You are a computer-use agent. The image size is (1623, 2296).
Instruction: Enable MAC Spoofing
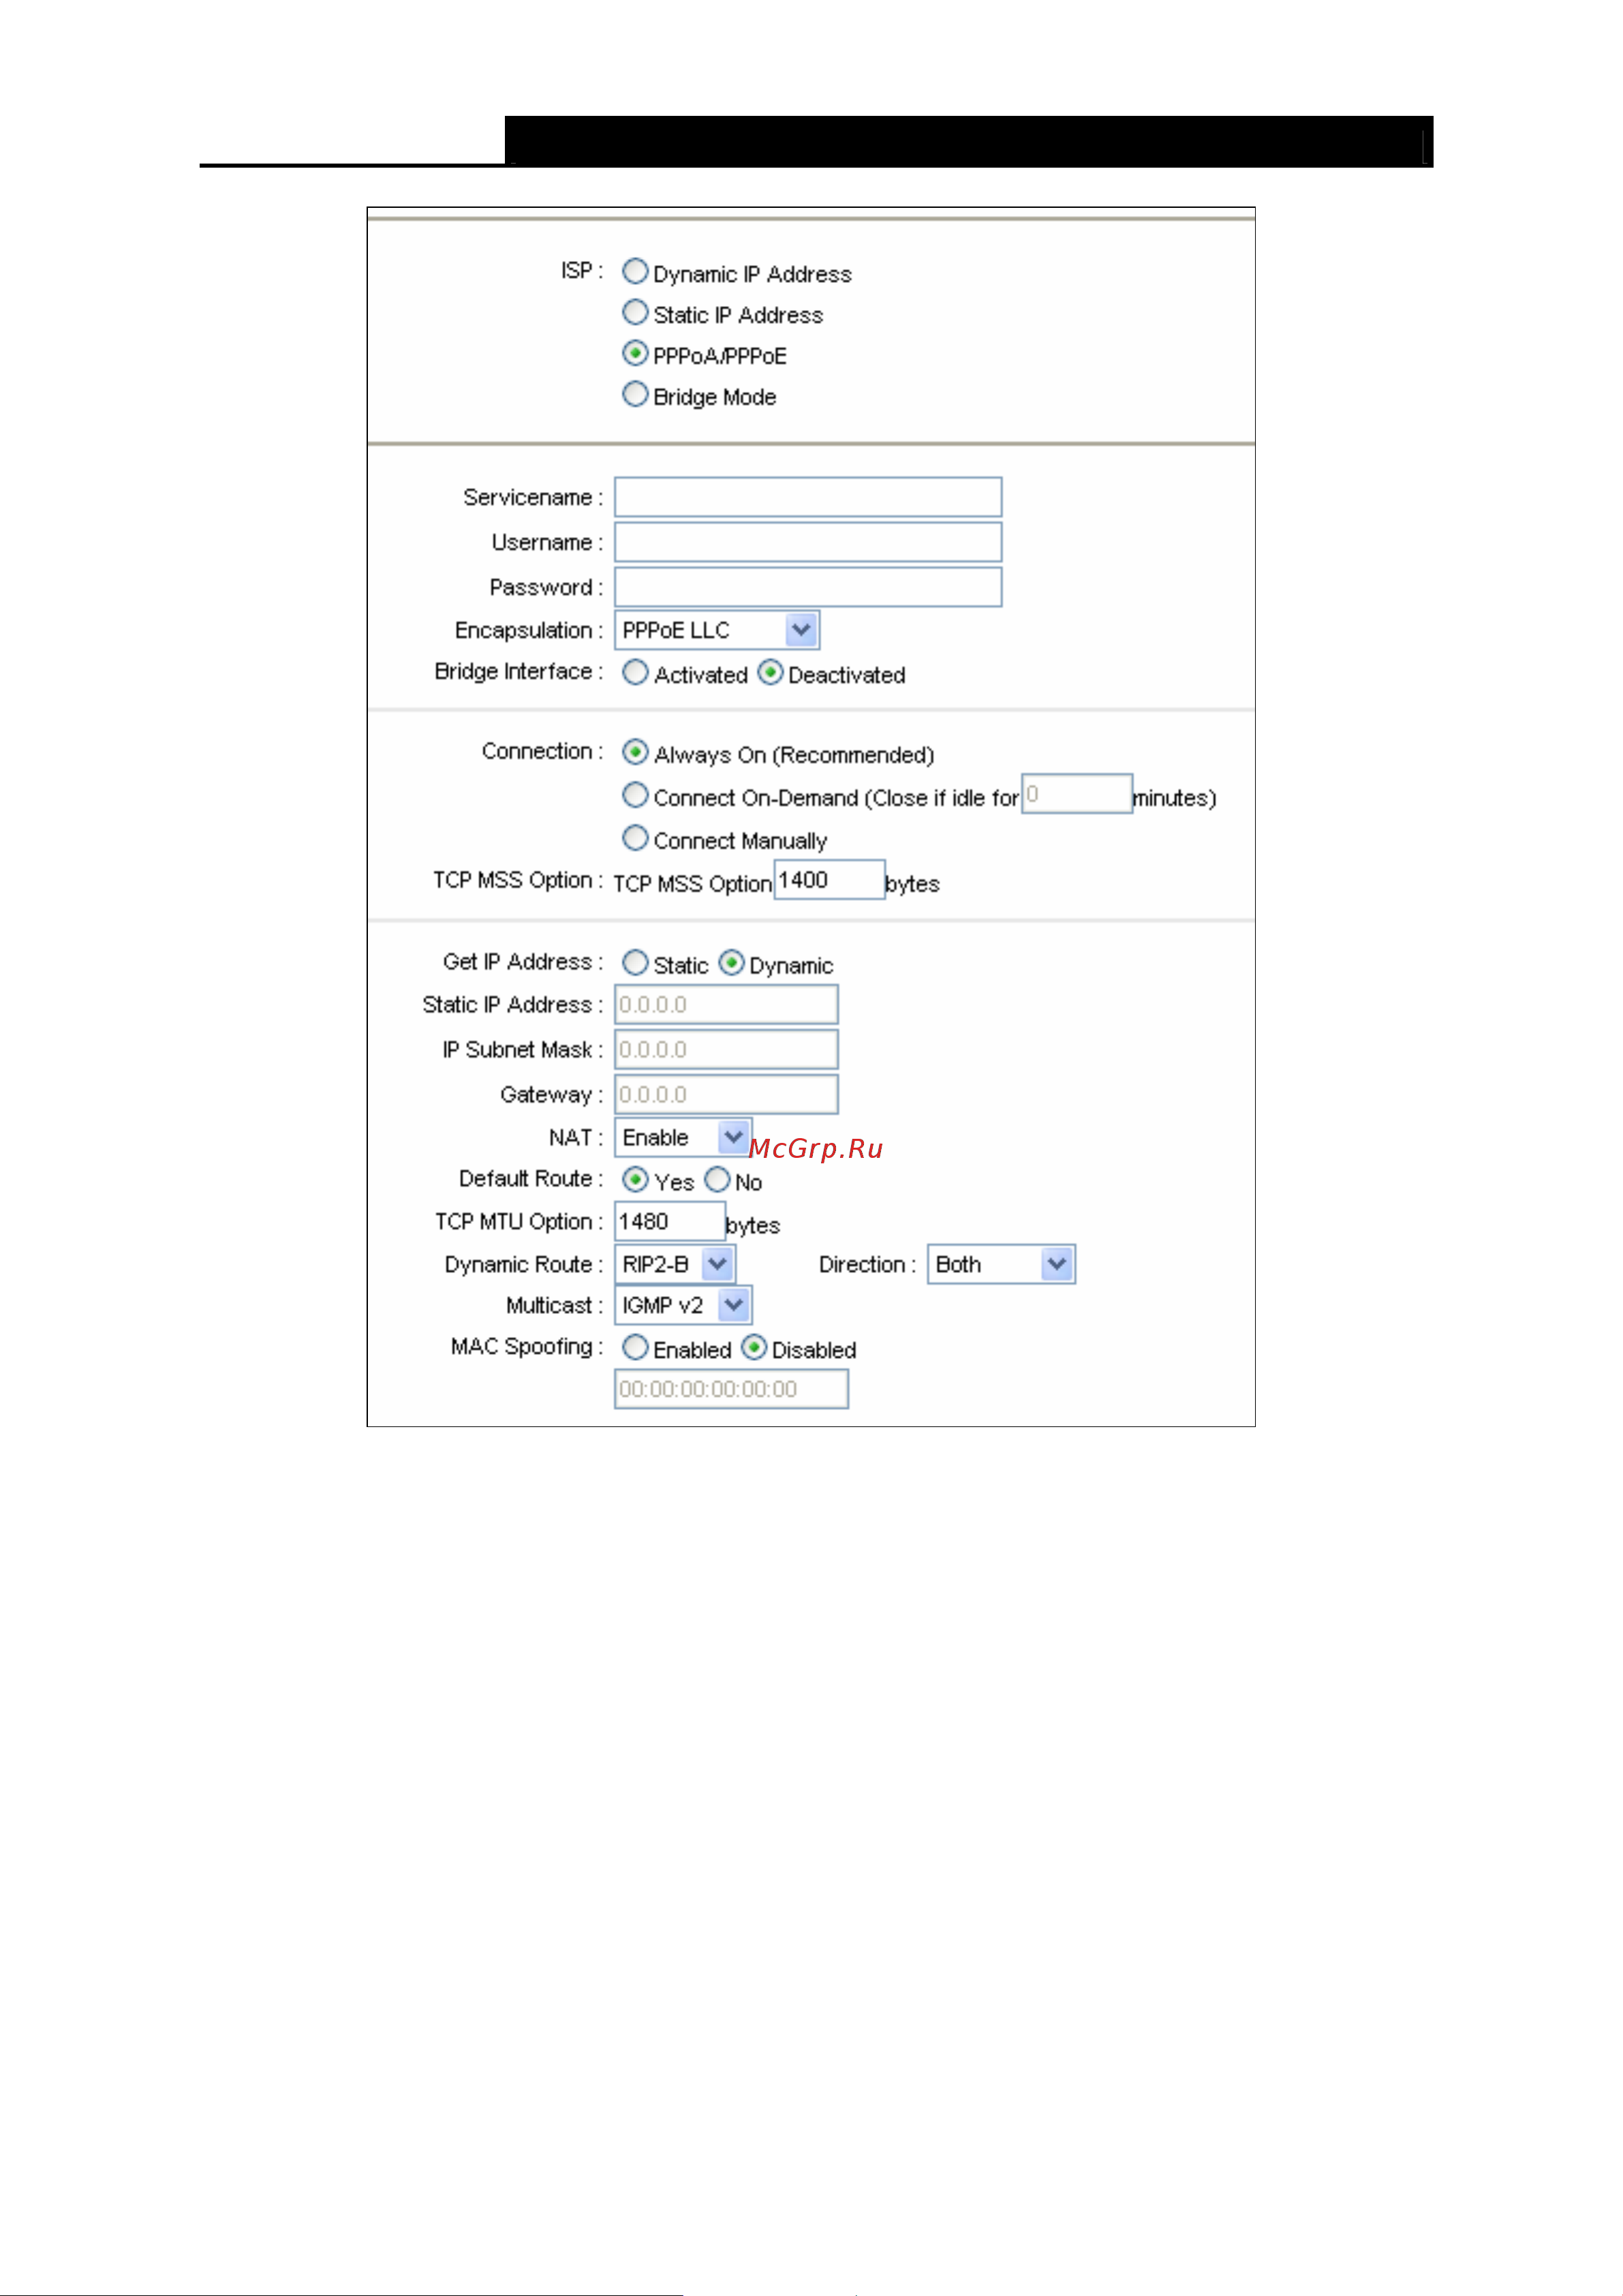click(635, 1347)
